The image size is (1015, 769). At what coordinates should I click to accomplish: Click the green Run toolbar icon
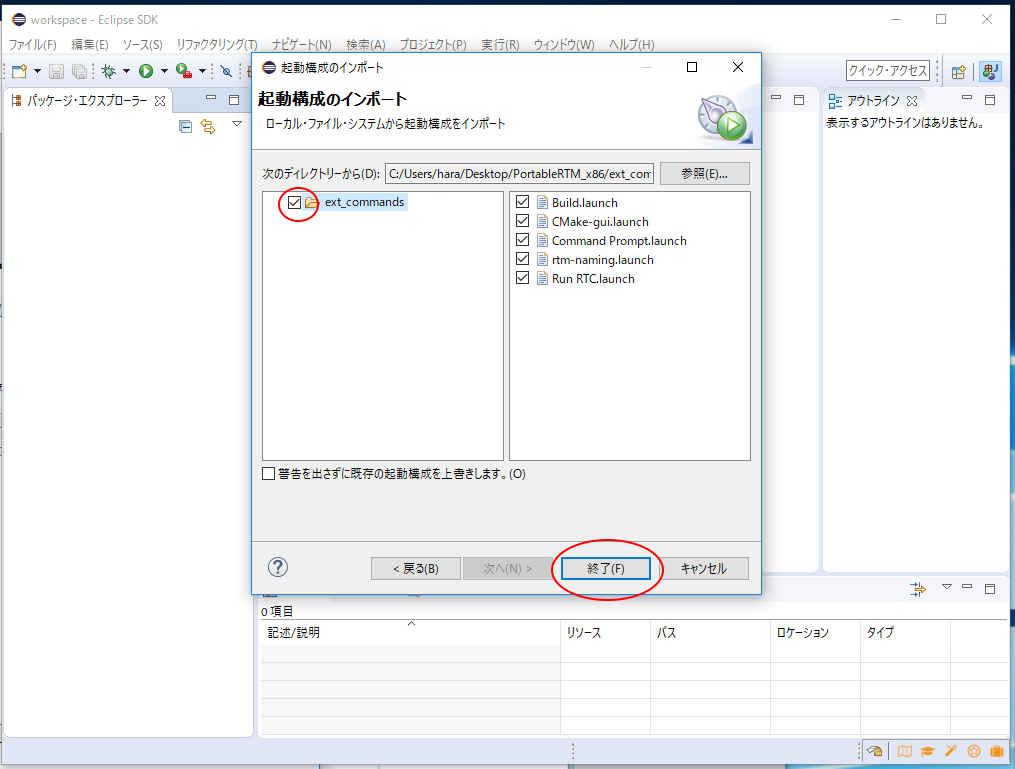(x=146, y=71)
